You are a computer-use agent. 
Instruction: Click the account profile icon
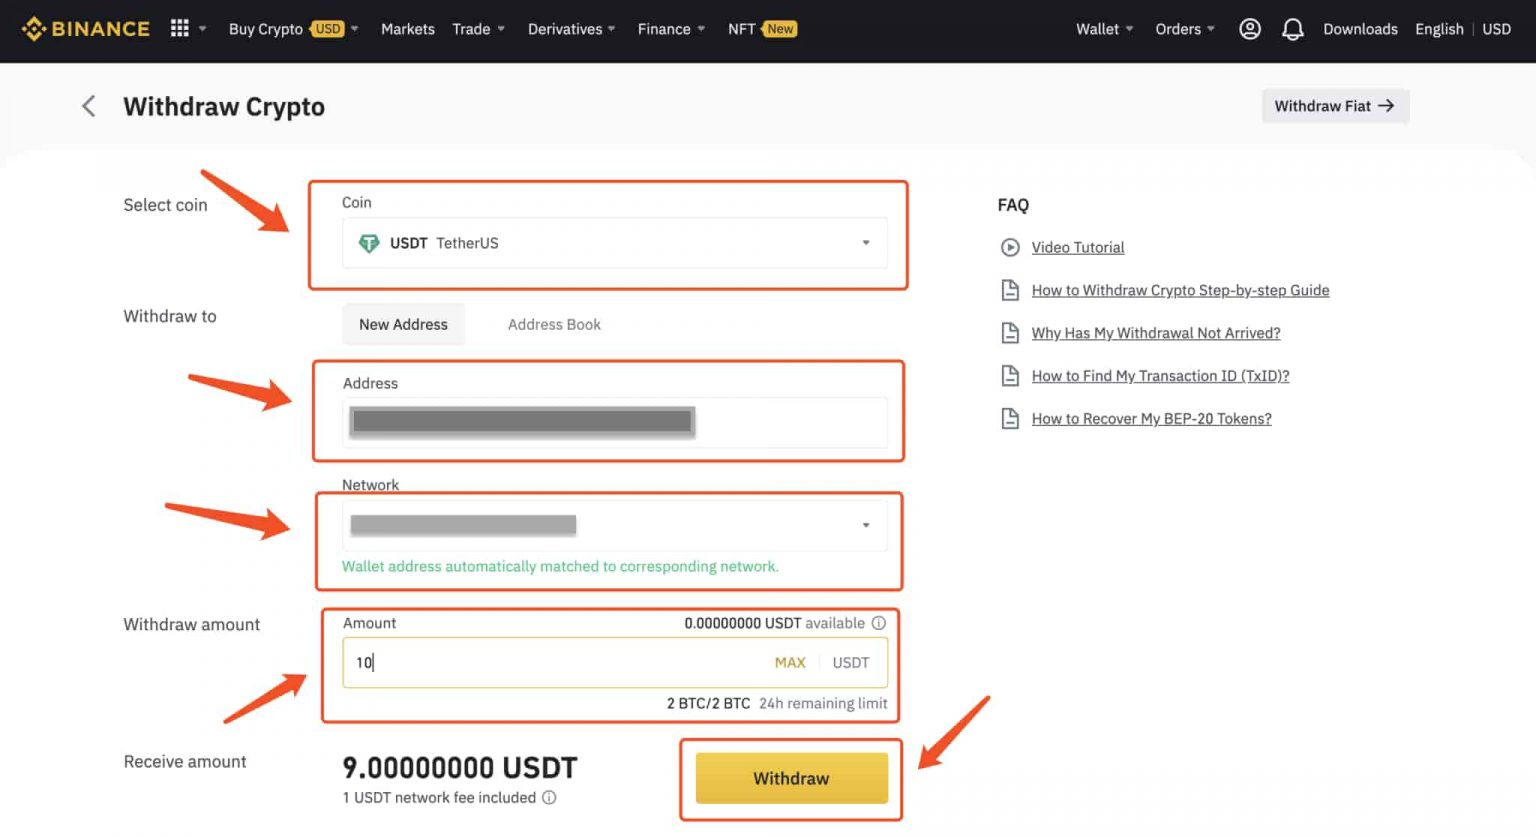click(1249, 29)
